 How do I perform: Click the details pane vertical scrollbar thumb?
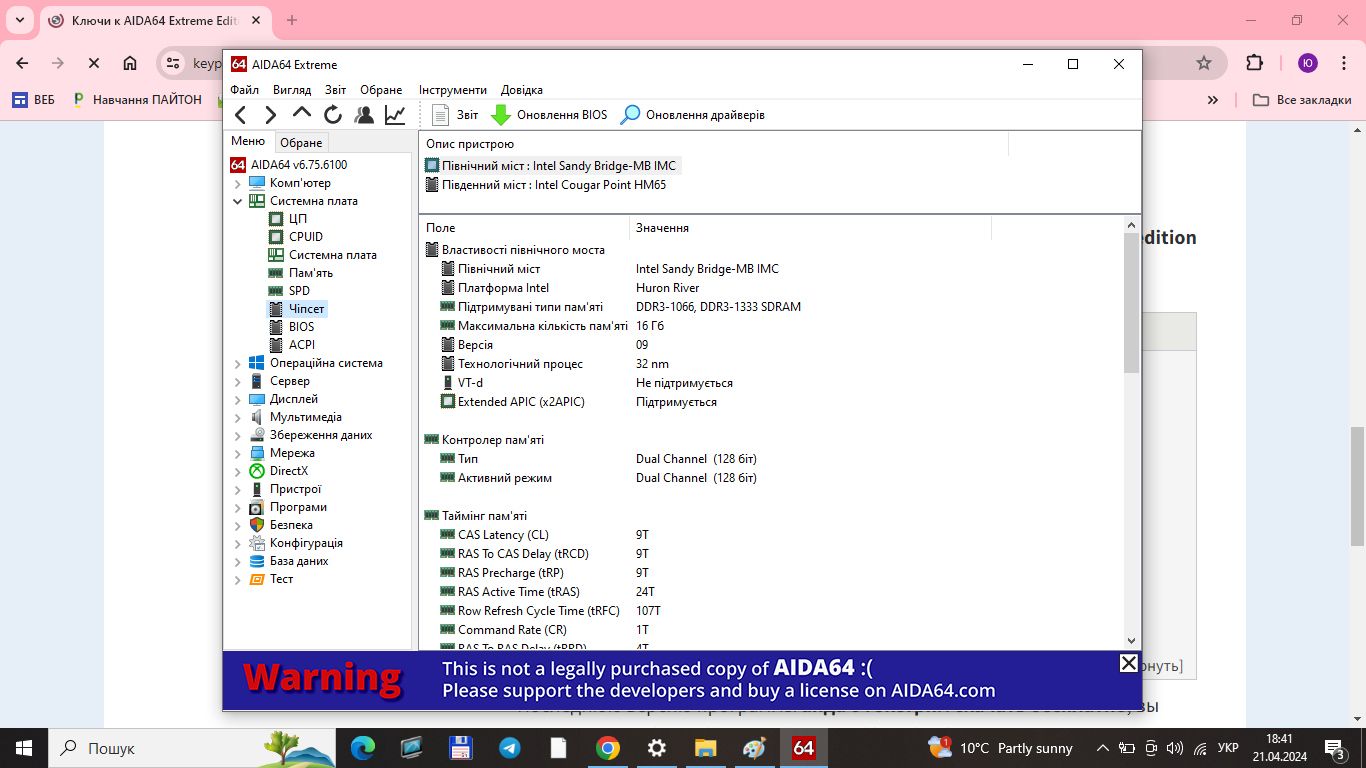coord(1132,303)
